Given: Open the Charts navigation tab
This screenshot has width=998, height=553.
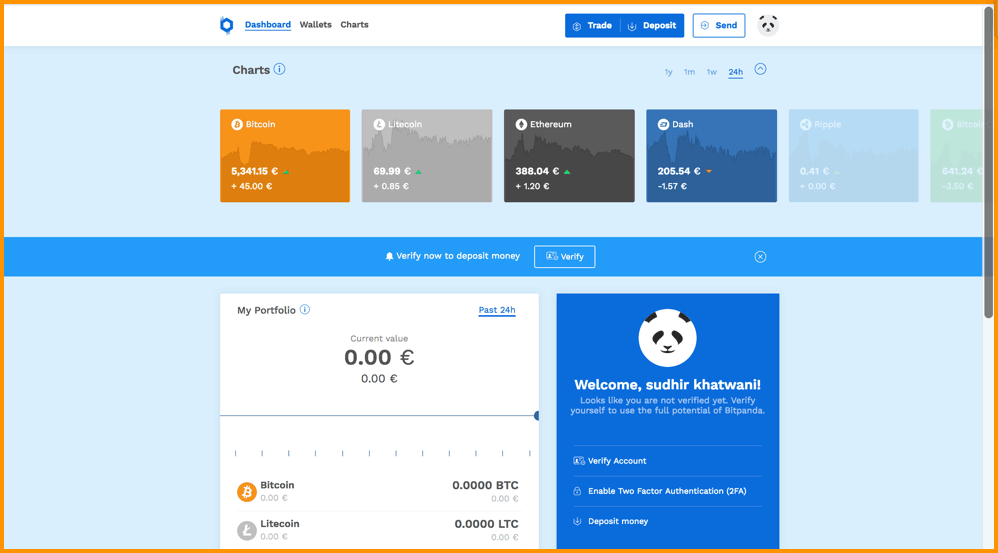Looking at the screenshot, I should point(355,25).
